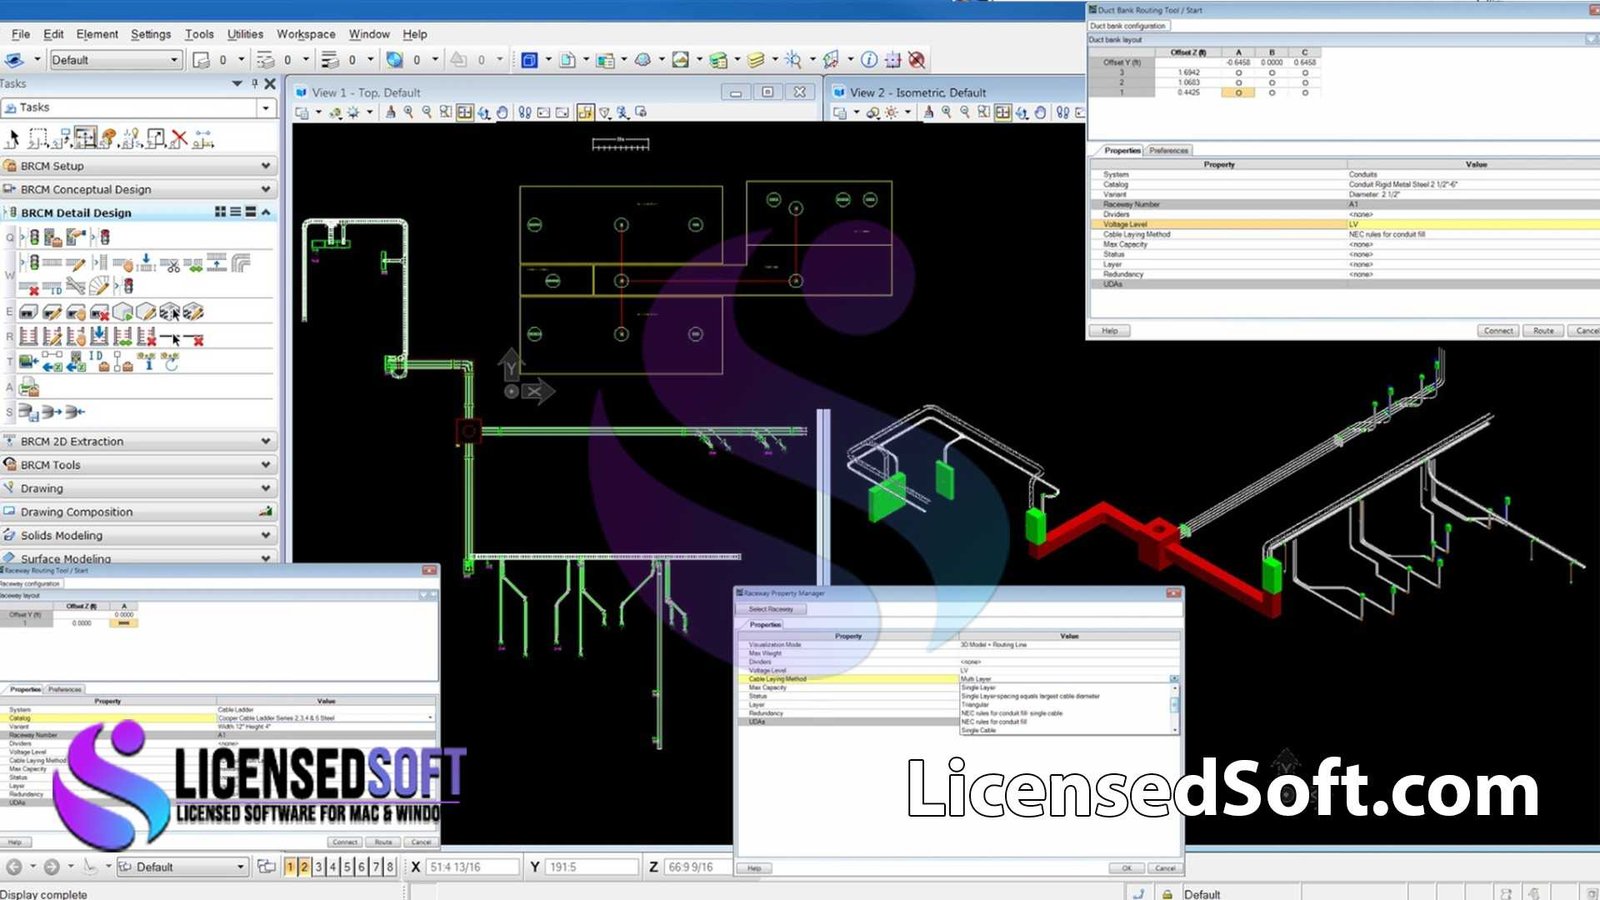Screen dimensions: 1600x900
Task: Click the red X Delete Element tool
Action: point(179,137)
